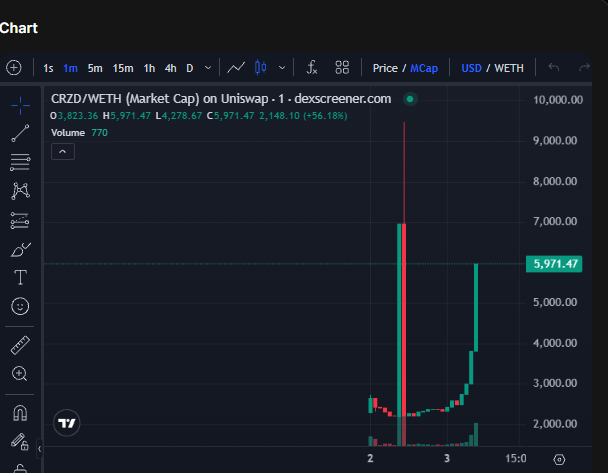
Task: Choose the 4h timeframe
Action: pyautogui.click(x=171, y=68)
